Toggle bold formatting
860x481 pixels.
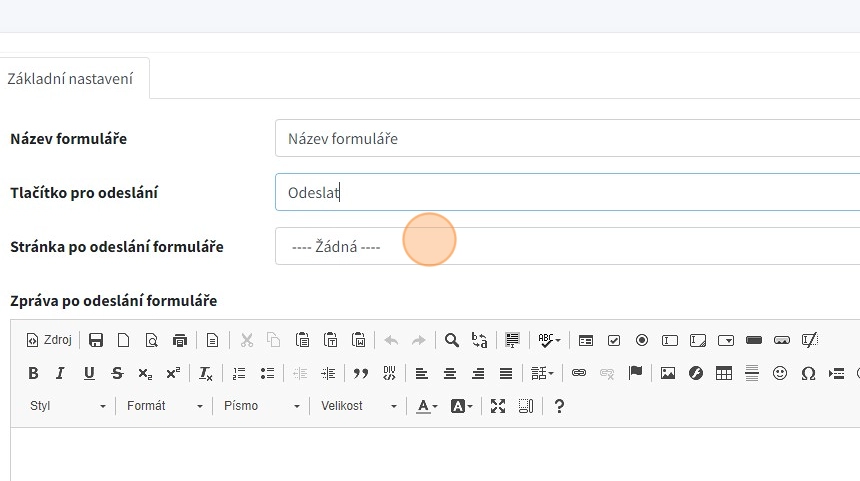[33, 373]
